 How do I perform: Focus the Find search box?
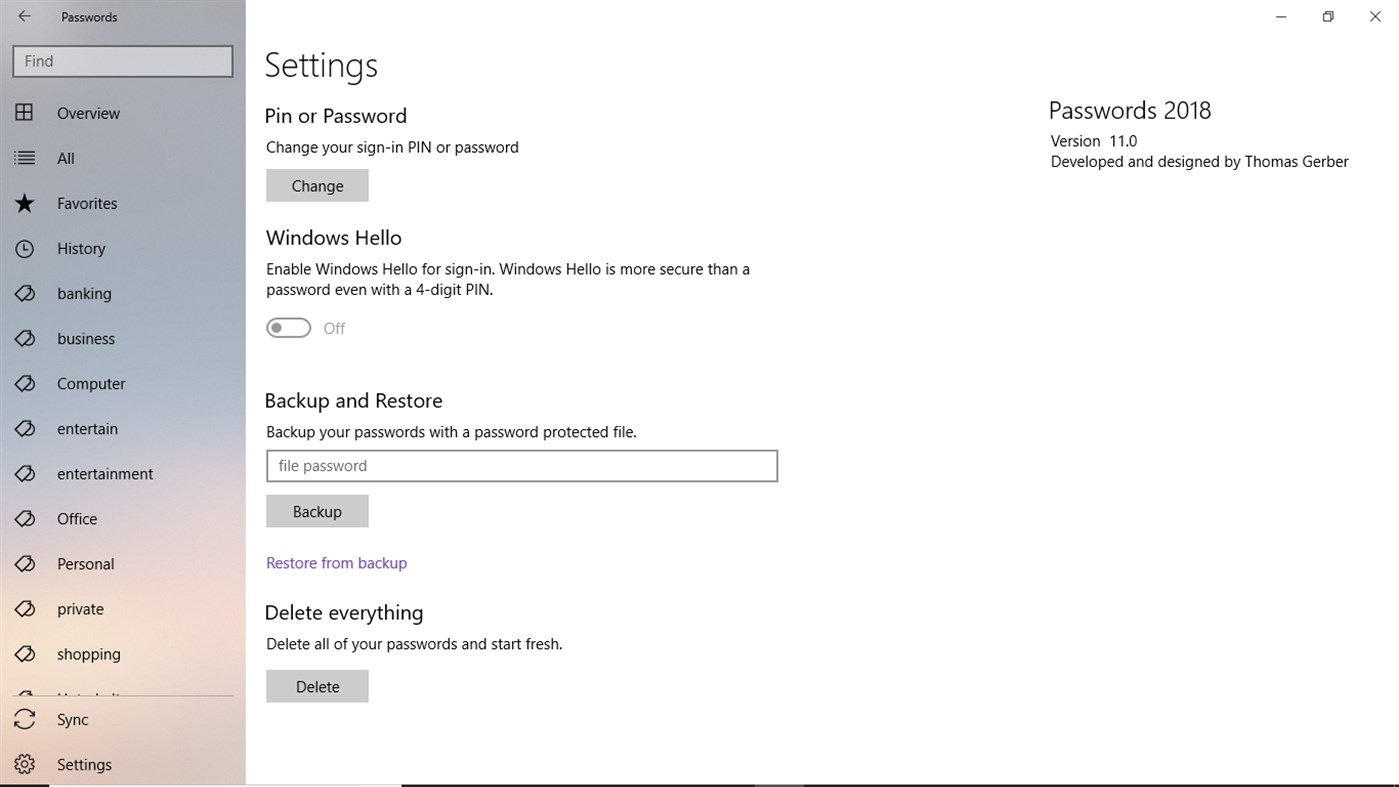click(x=123, y=61)
